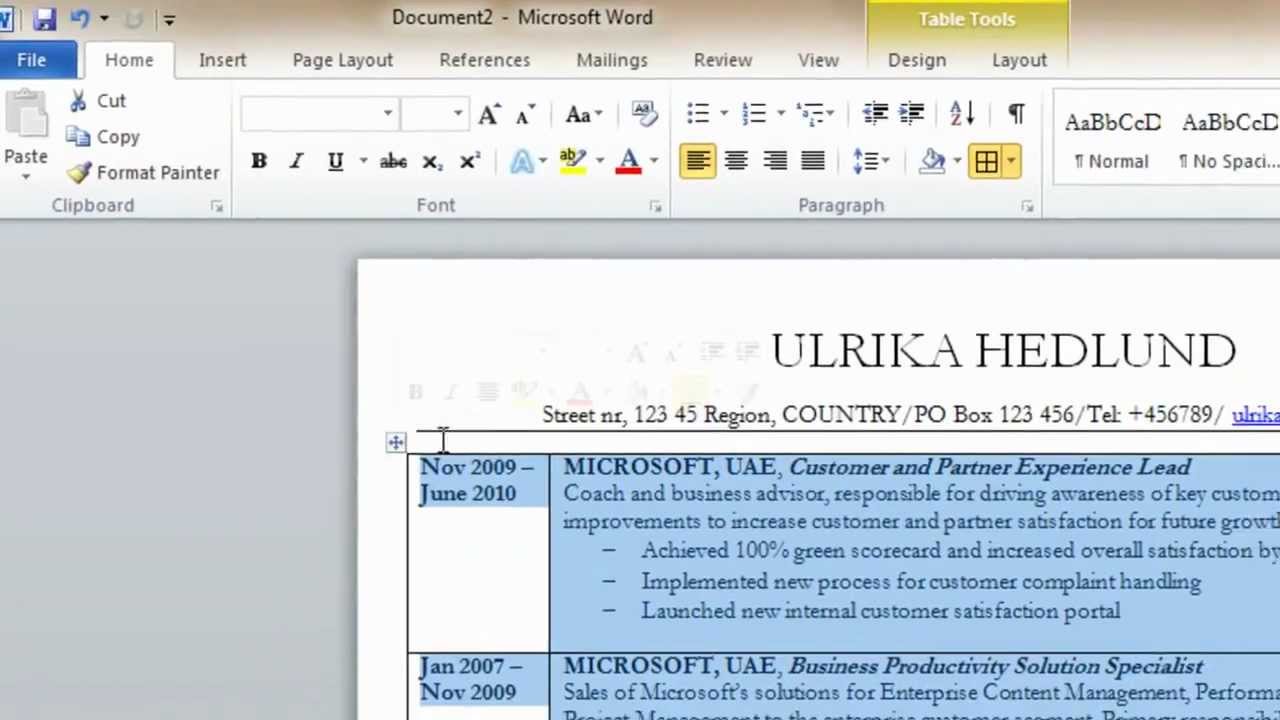Open the highlight color dropdown arrow
Viewport: 1280px width, 720px height.
600,161
